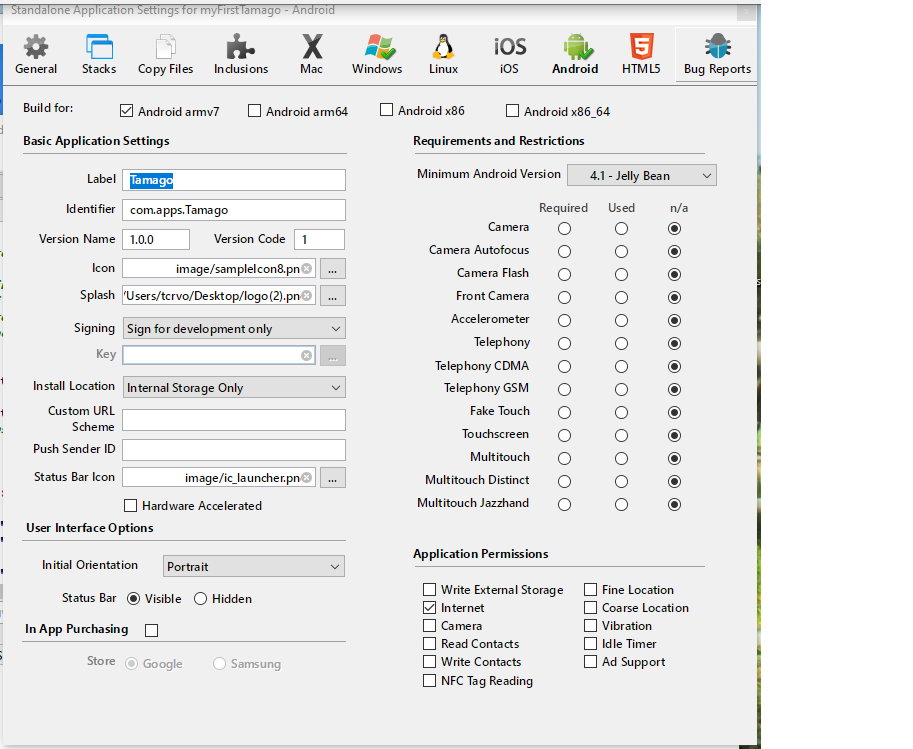Click the browse button next to Splash
Screen dimensions: 913x749
click(333, 296)
